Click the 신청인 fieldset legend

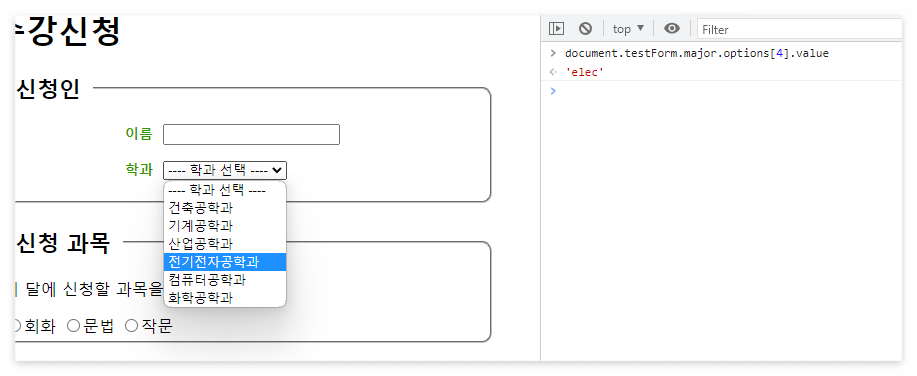pos(47,89)
